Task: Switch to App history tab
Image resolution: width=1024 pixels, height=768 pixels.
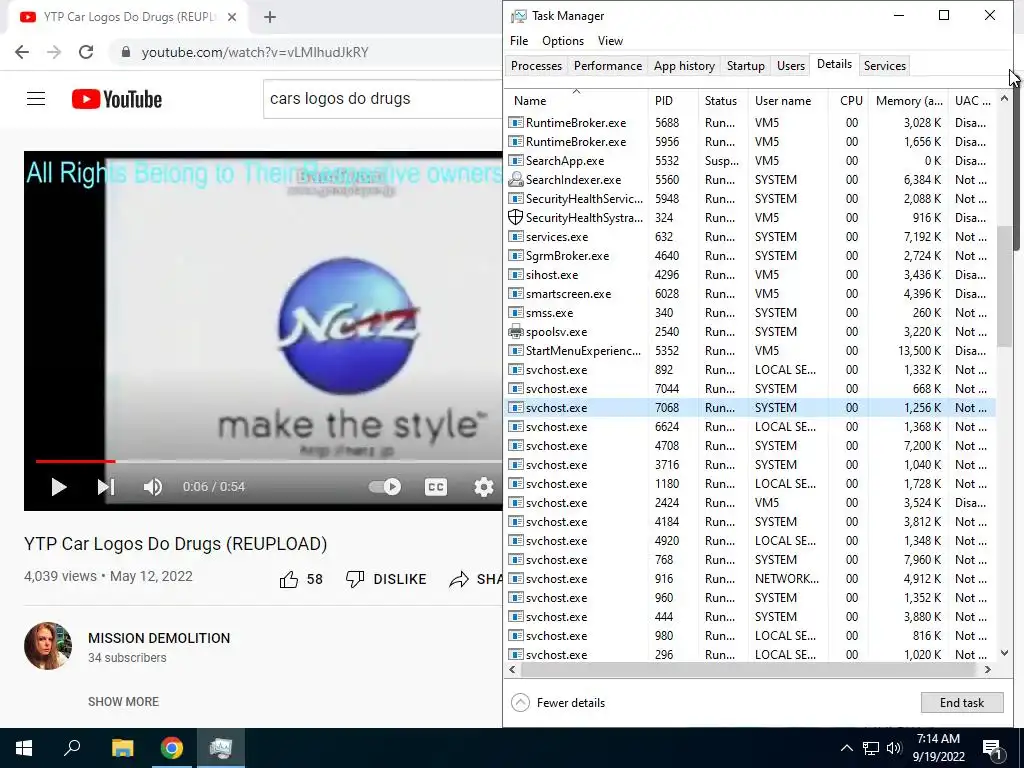Action: (684, 66)
